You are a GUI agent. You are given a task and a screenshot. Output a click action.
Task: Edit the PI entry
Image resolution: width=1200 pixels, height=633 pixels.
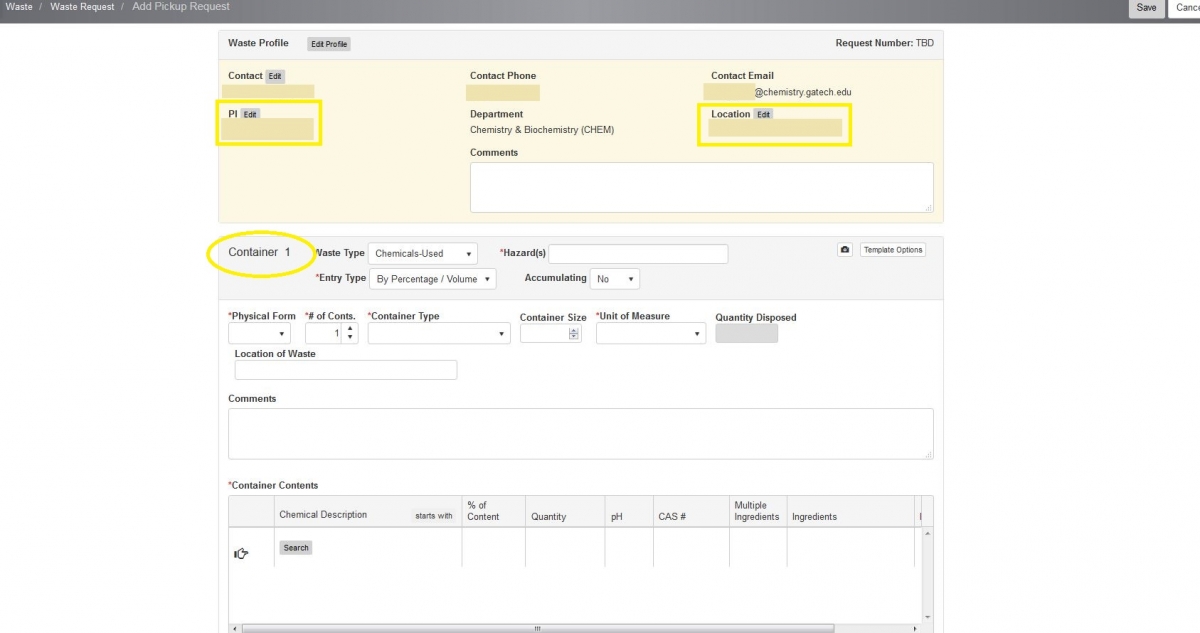click(250, 114)
